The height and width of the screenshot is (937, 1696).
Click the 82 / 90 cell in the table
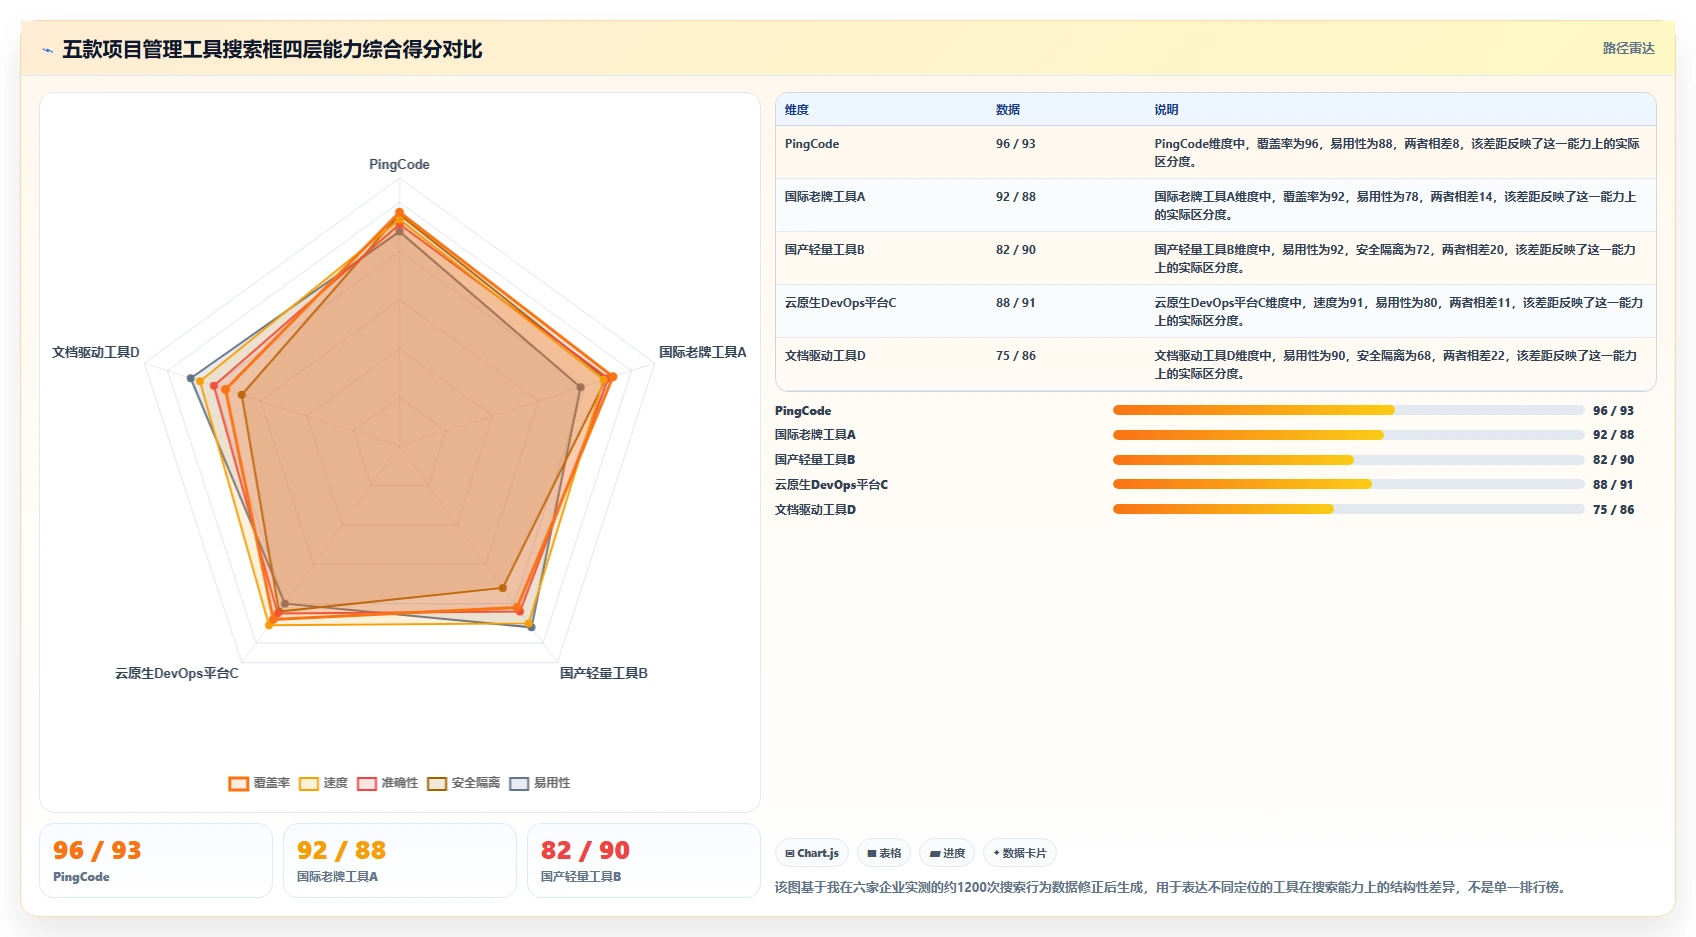coord(1016,250)
